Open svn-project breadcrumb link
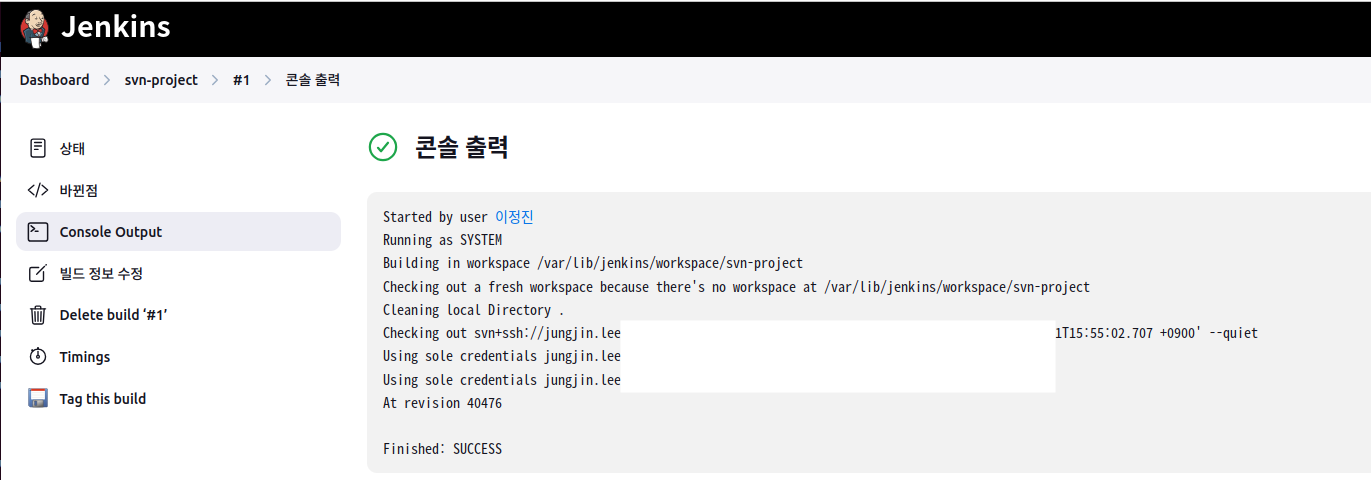The width and height of the screenshot is (1371, 480). (x=161, y=80)
